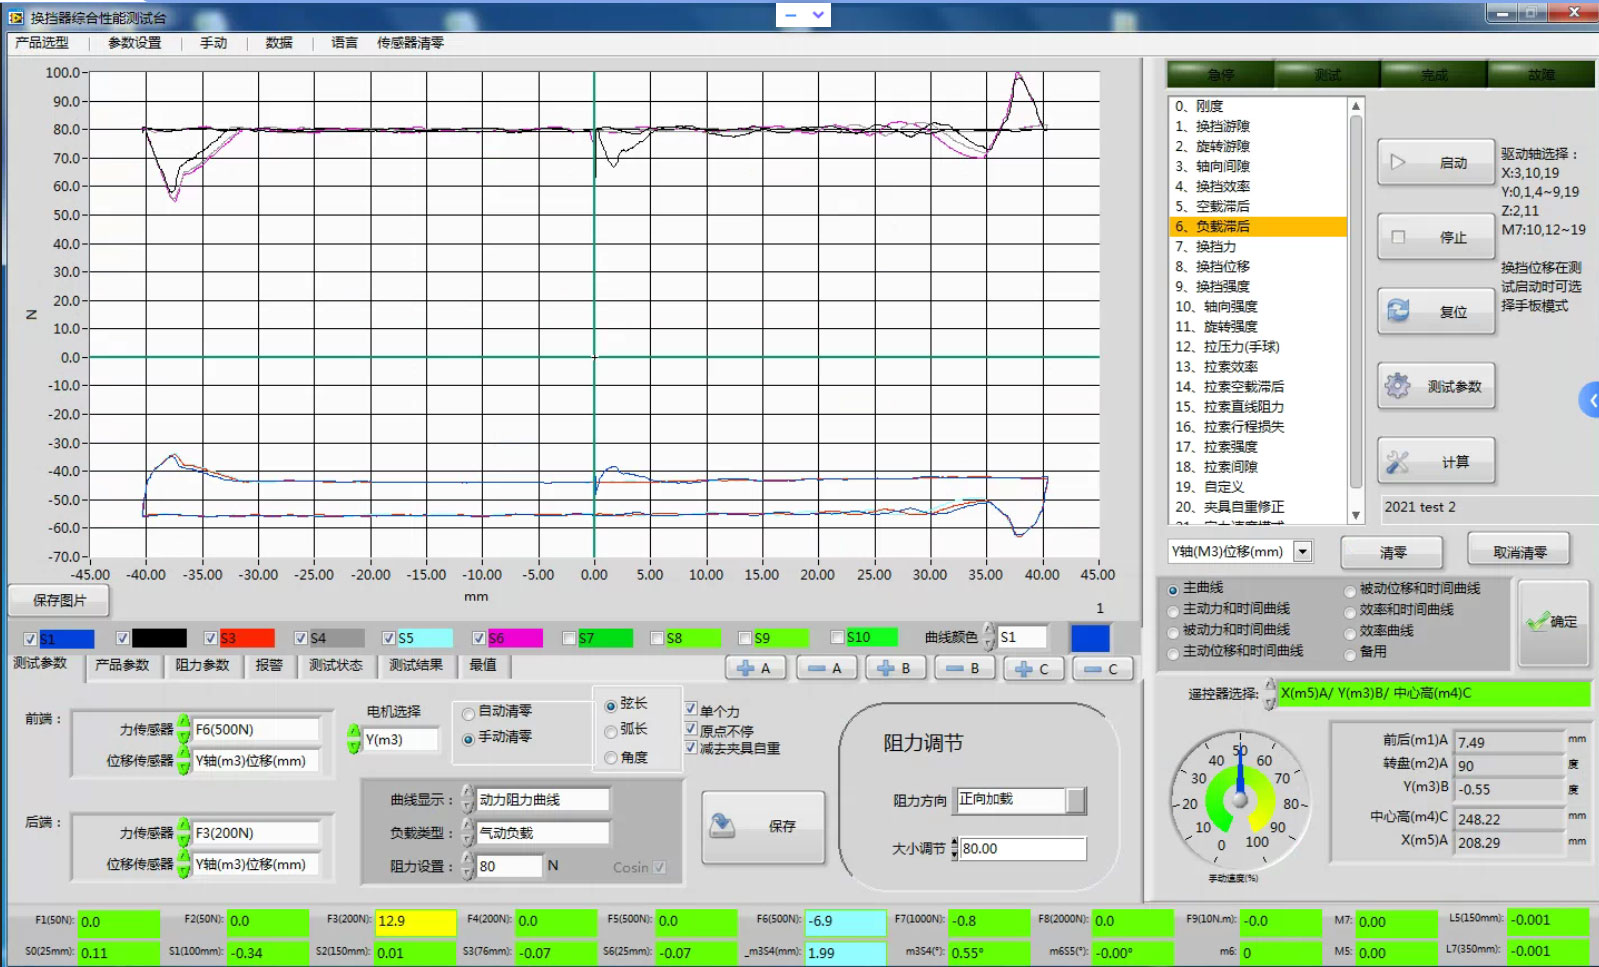
Task: Change the 遥控器选择 selector arrows
Action: click(x=1270, y=693)
